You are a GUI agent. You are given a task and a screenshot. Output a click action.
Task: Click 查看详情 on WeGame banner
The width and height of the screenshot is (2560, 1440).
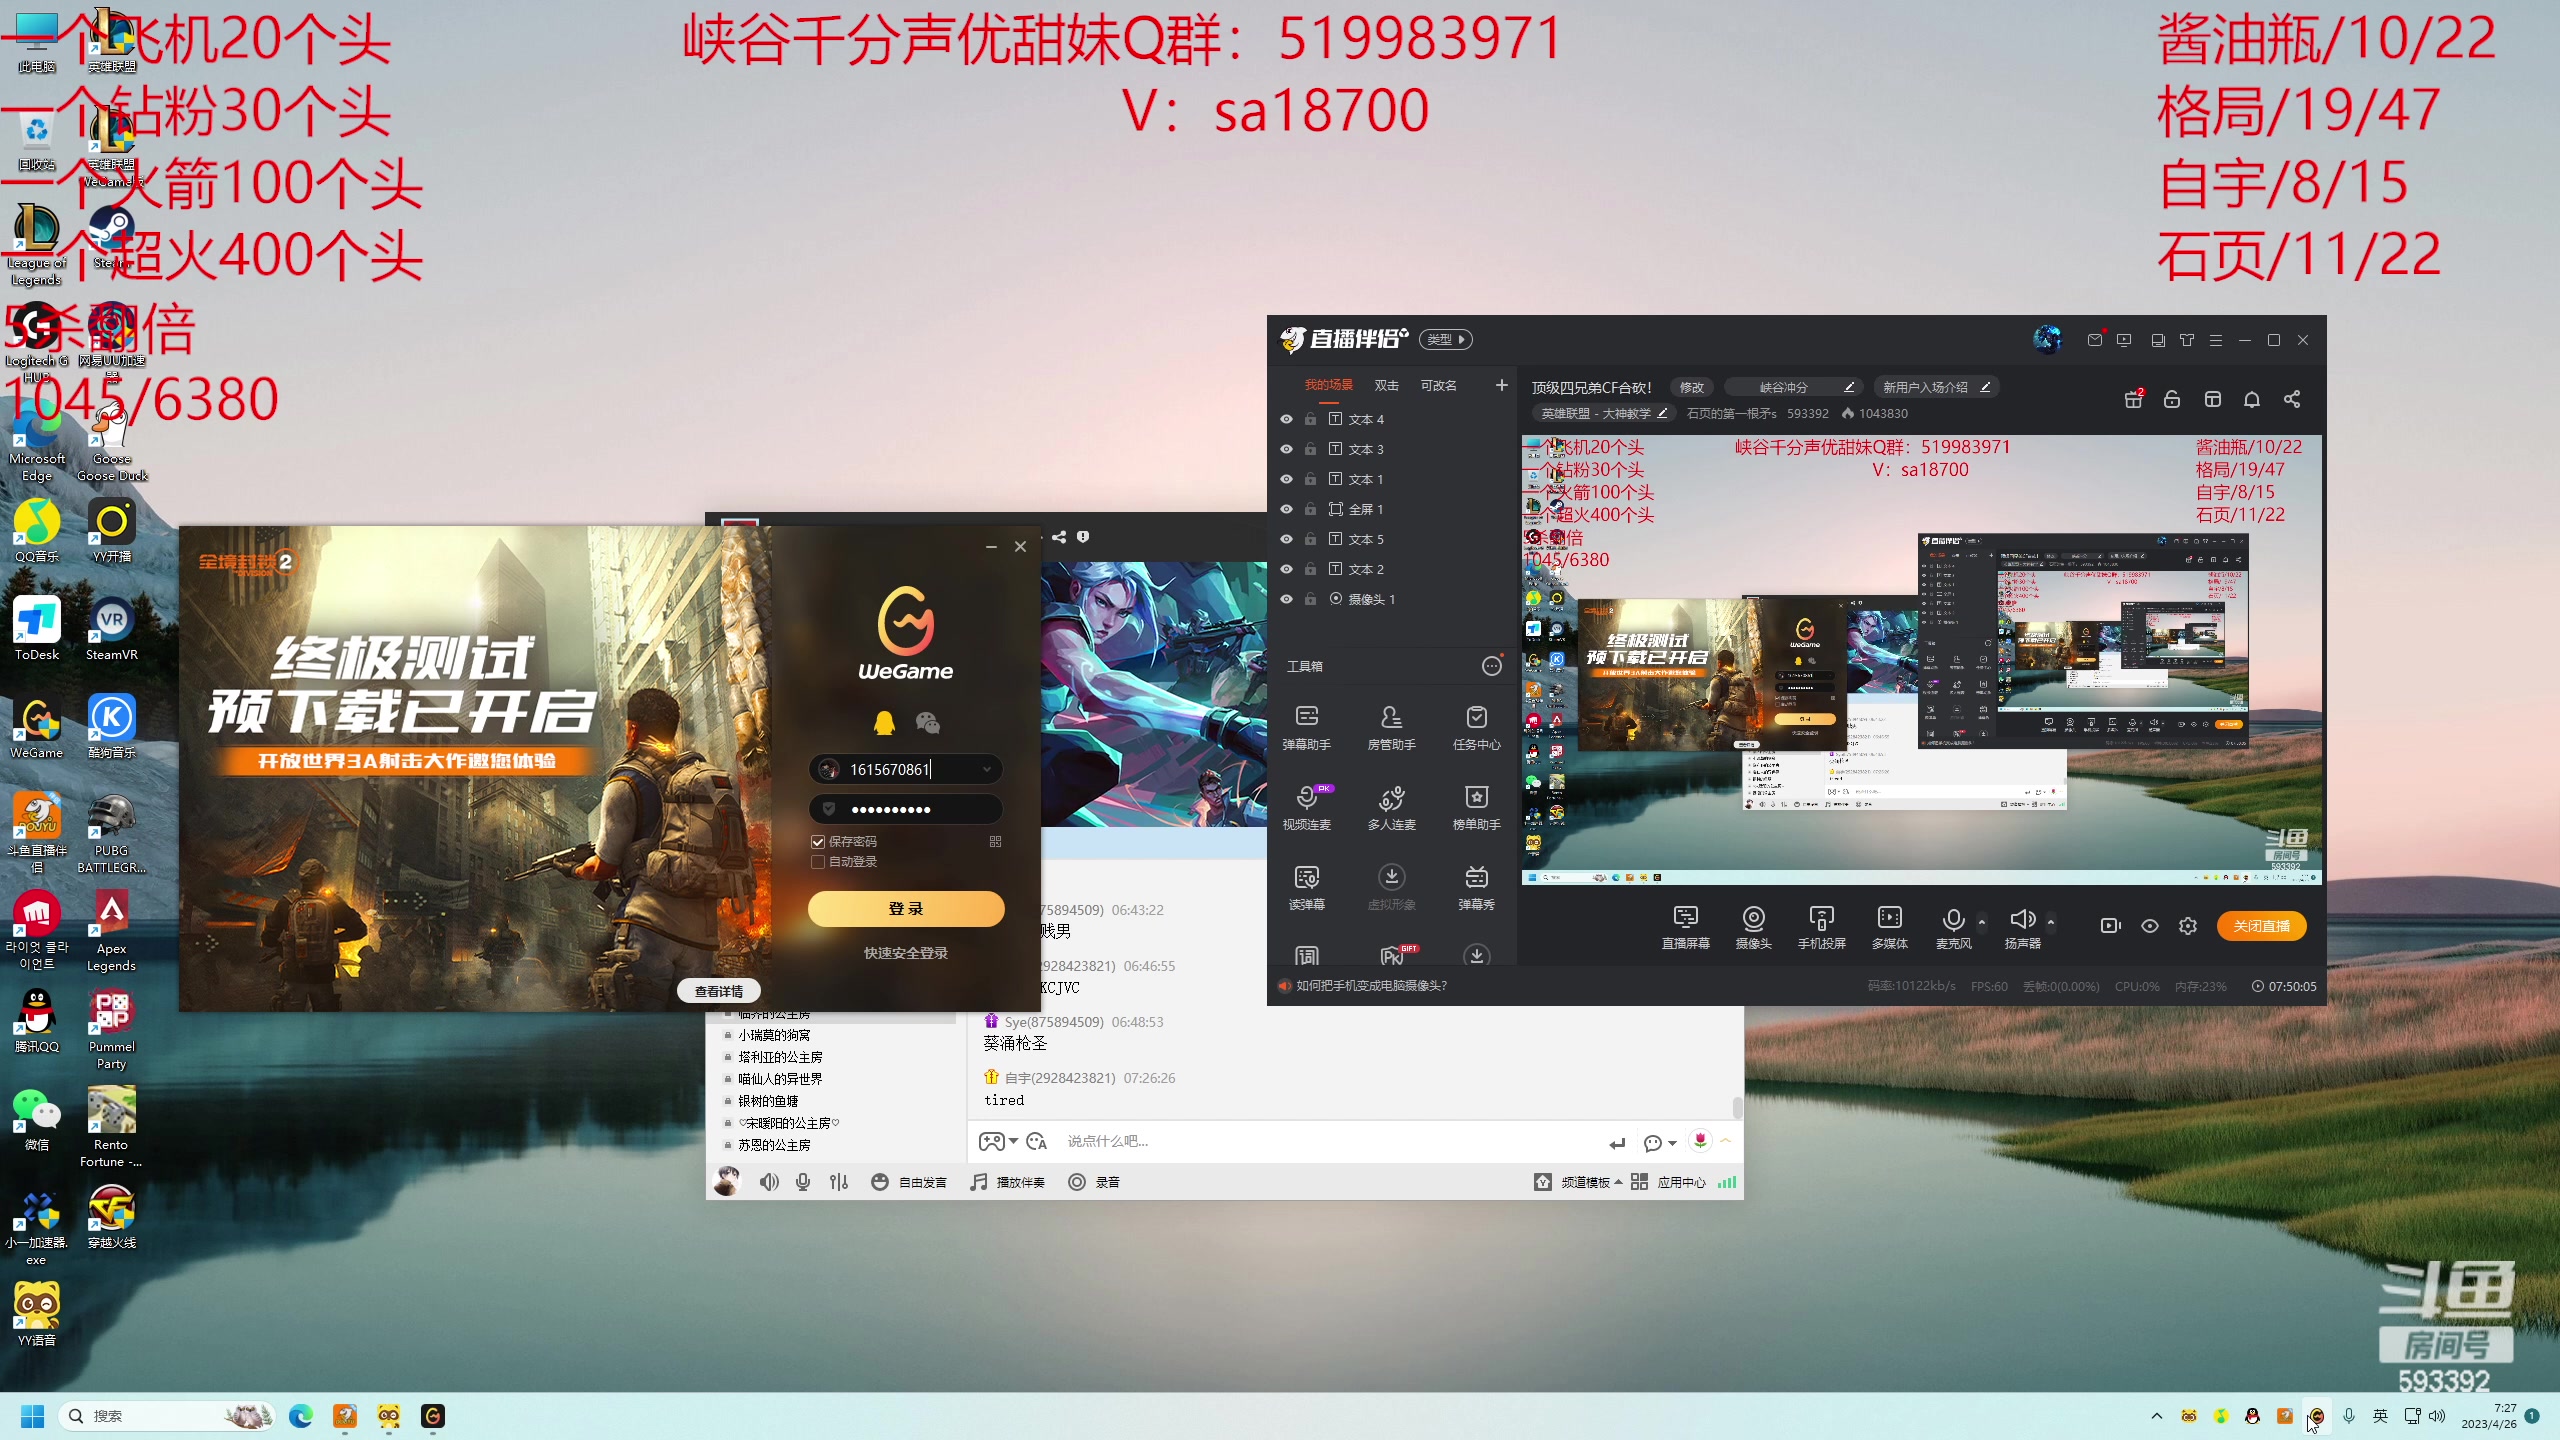719,991
